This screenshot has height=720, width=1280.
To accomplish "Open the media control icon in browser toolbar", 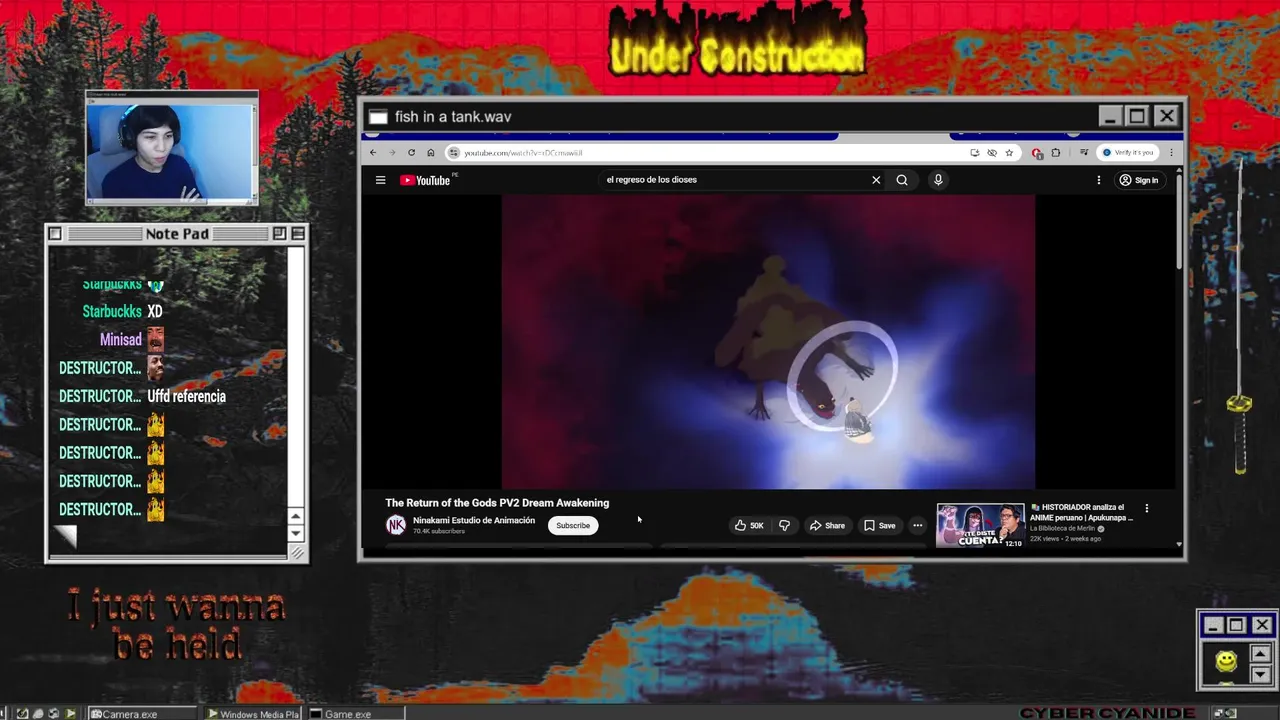I will tap(1083, 153).
